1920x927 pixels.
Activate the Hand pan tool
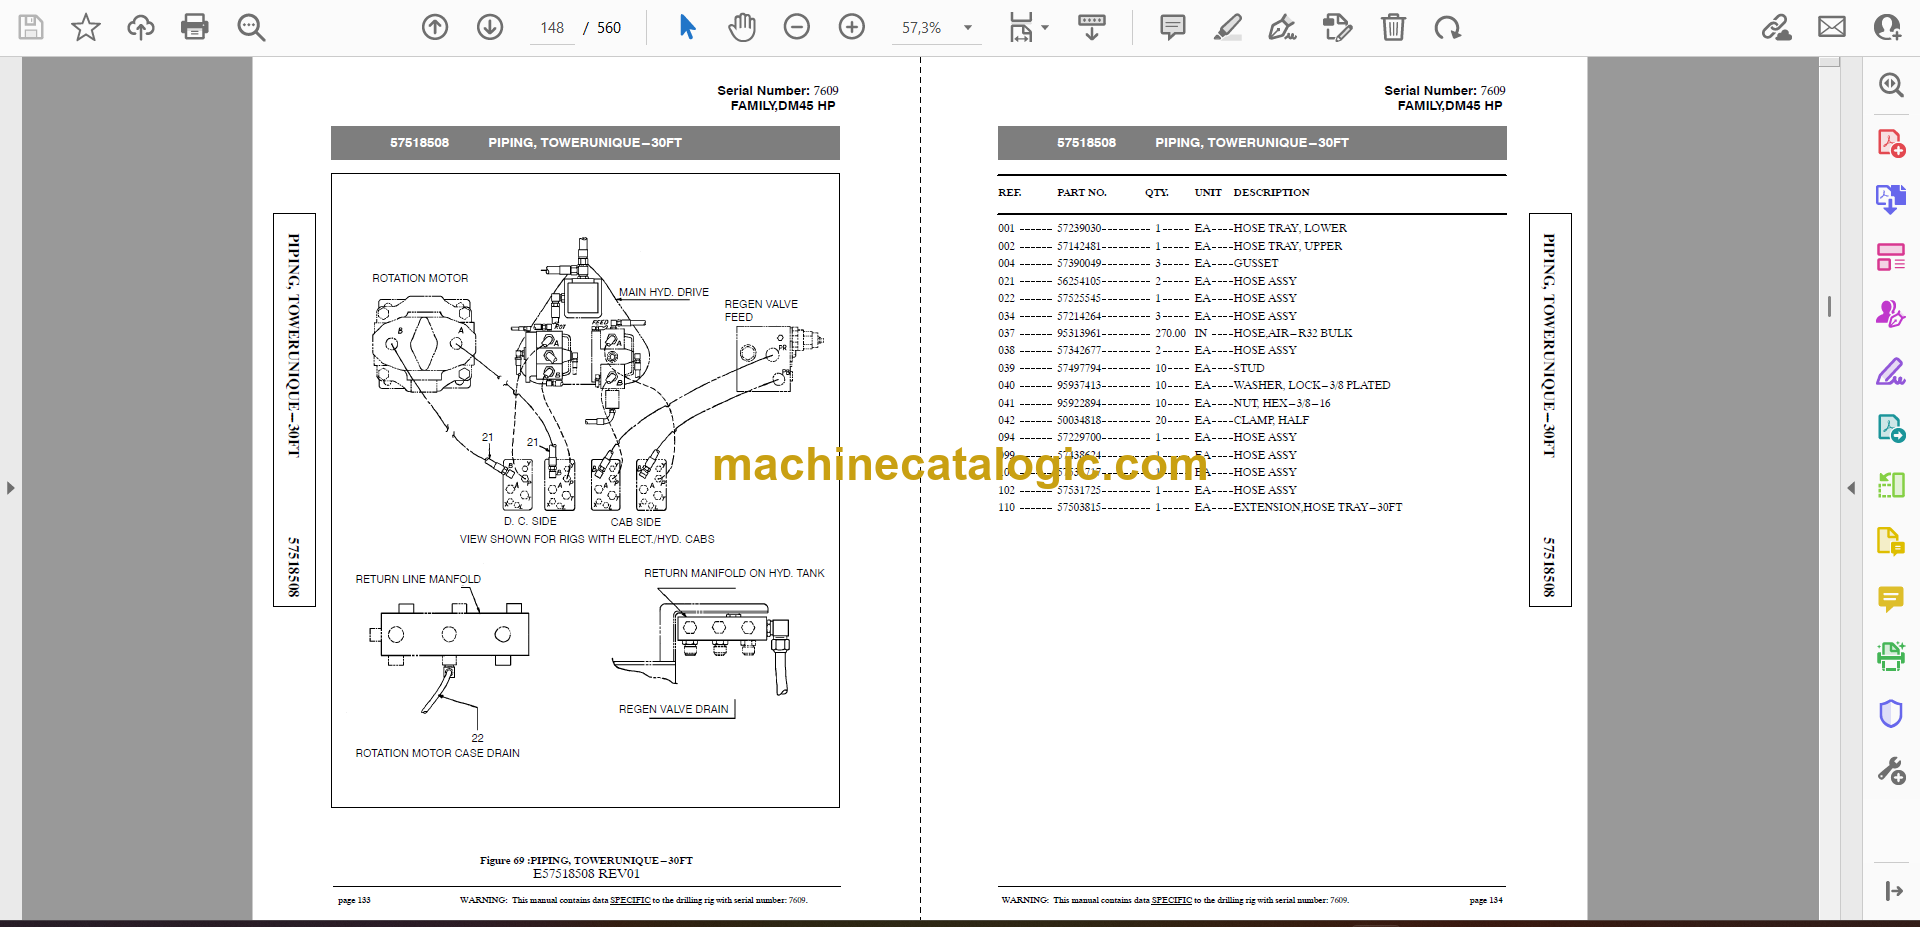point(742,27)
